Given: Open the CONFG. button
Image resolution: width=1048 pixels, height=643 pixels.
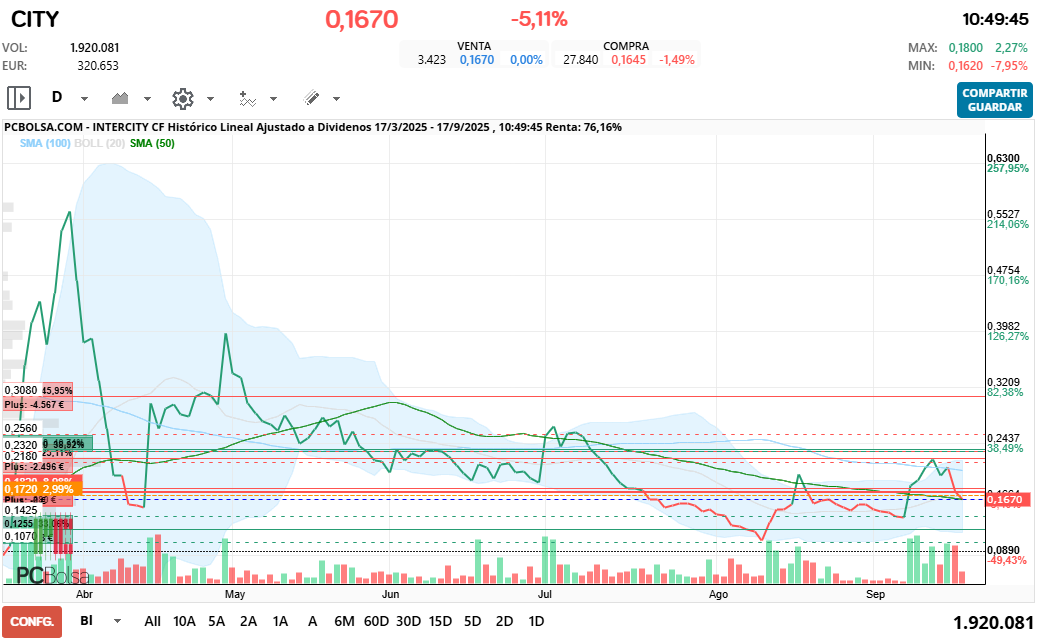Looking at the screenshot, I should point(32,622).
